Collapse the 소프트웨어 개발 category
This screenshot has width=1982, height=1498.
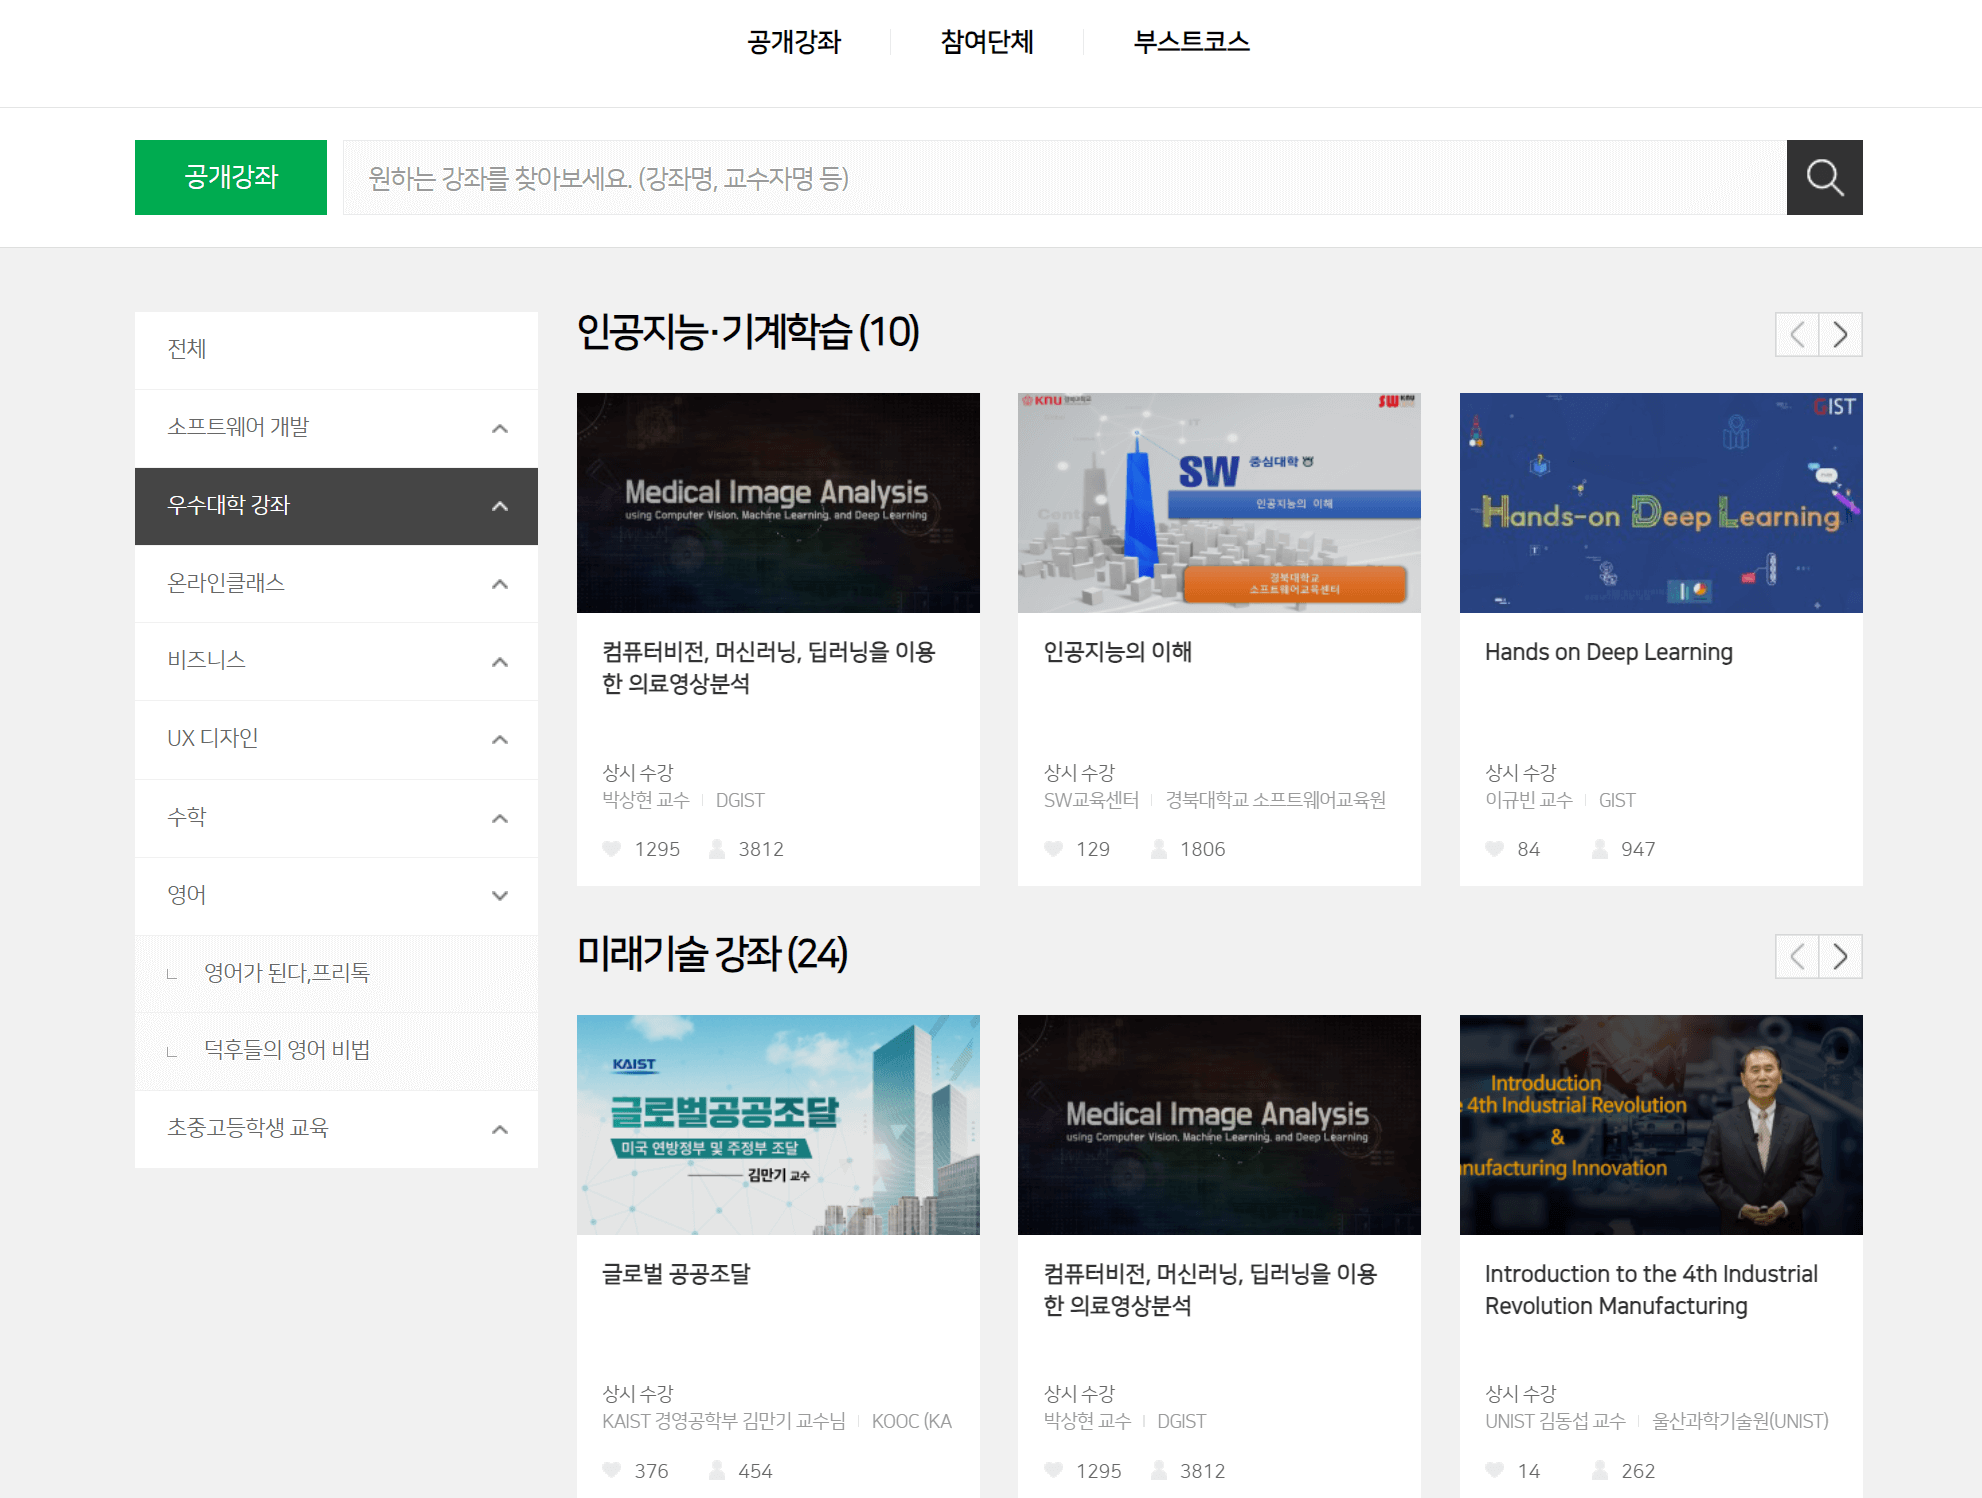click(499, 428)
